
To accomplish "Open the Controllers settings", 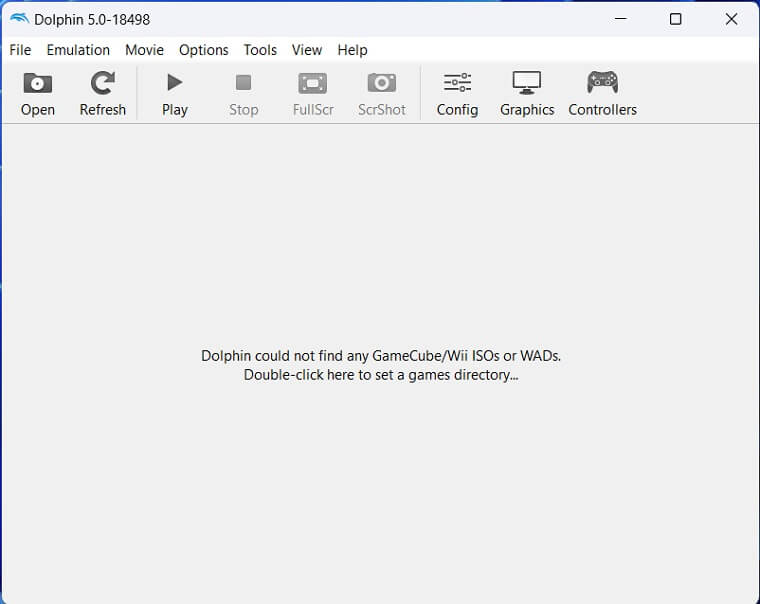I will click(x=602, y=94).
